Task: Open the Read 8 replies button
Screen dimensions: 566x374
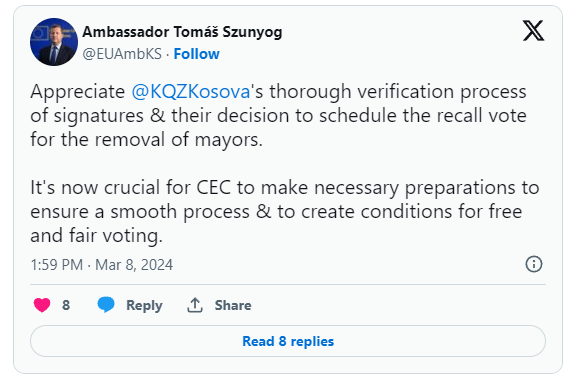Action: (288, 341)
